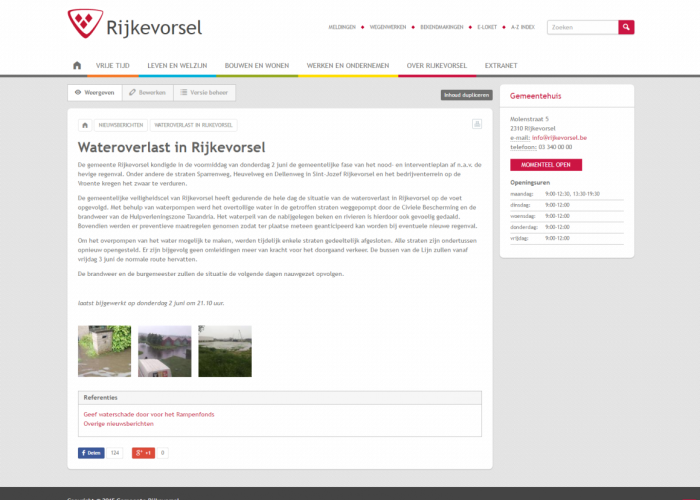The image size is (700, 500).
Task: Expand the Over Rijkevorsel menu
Action: click(436, 66)
